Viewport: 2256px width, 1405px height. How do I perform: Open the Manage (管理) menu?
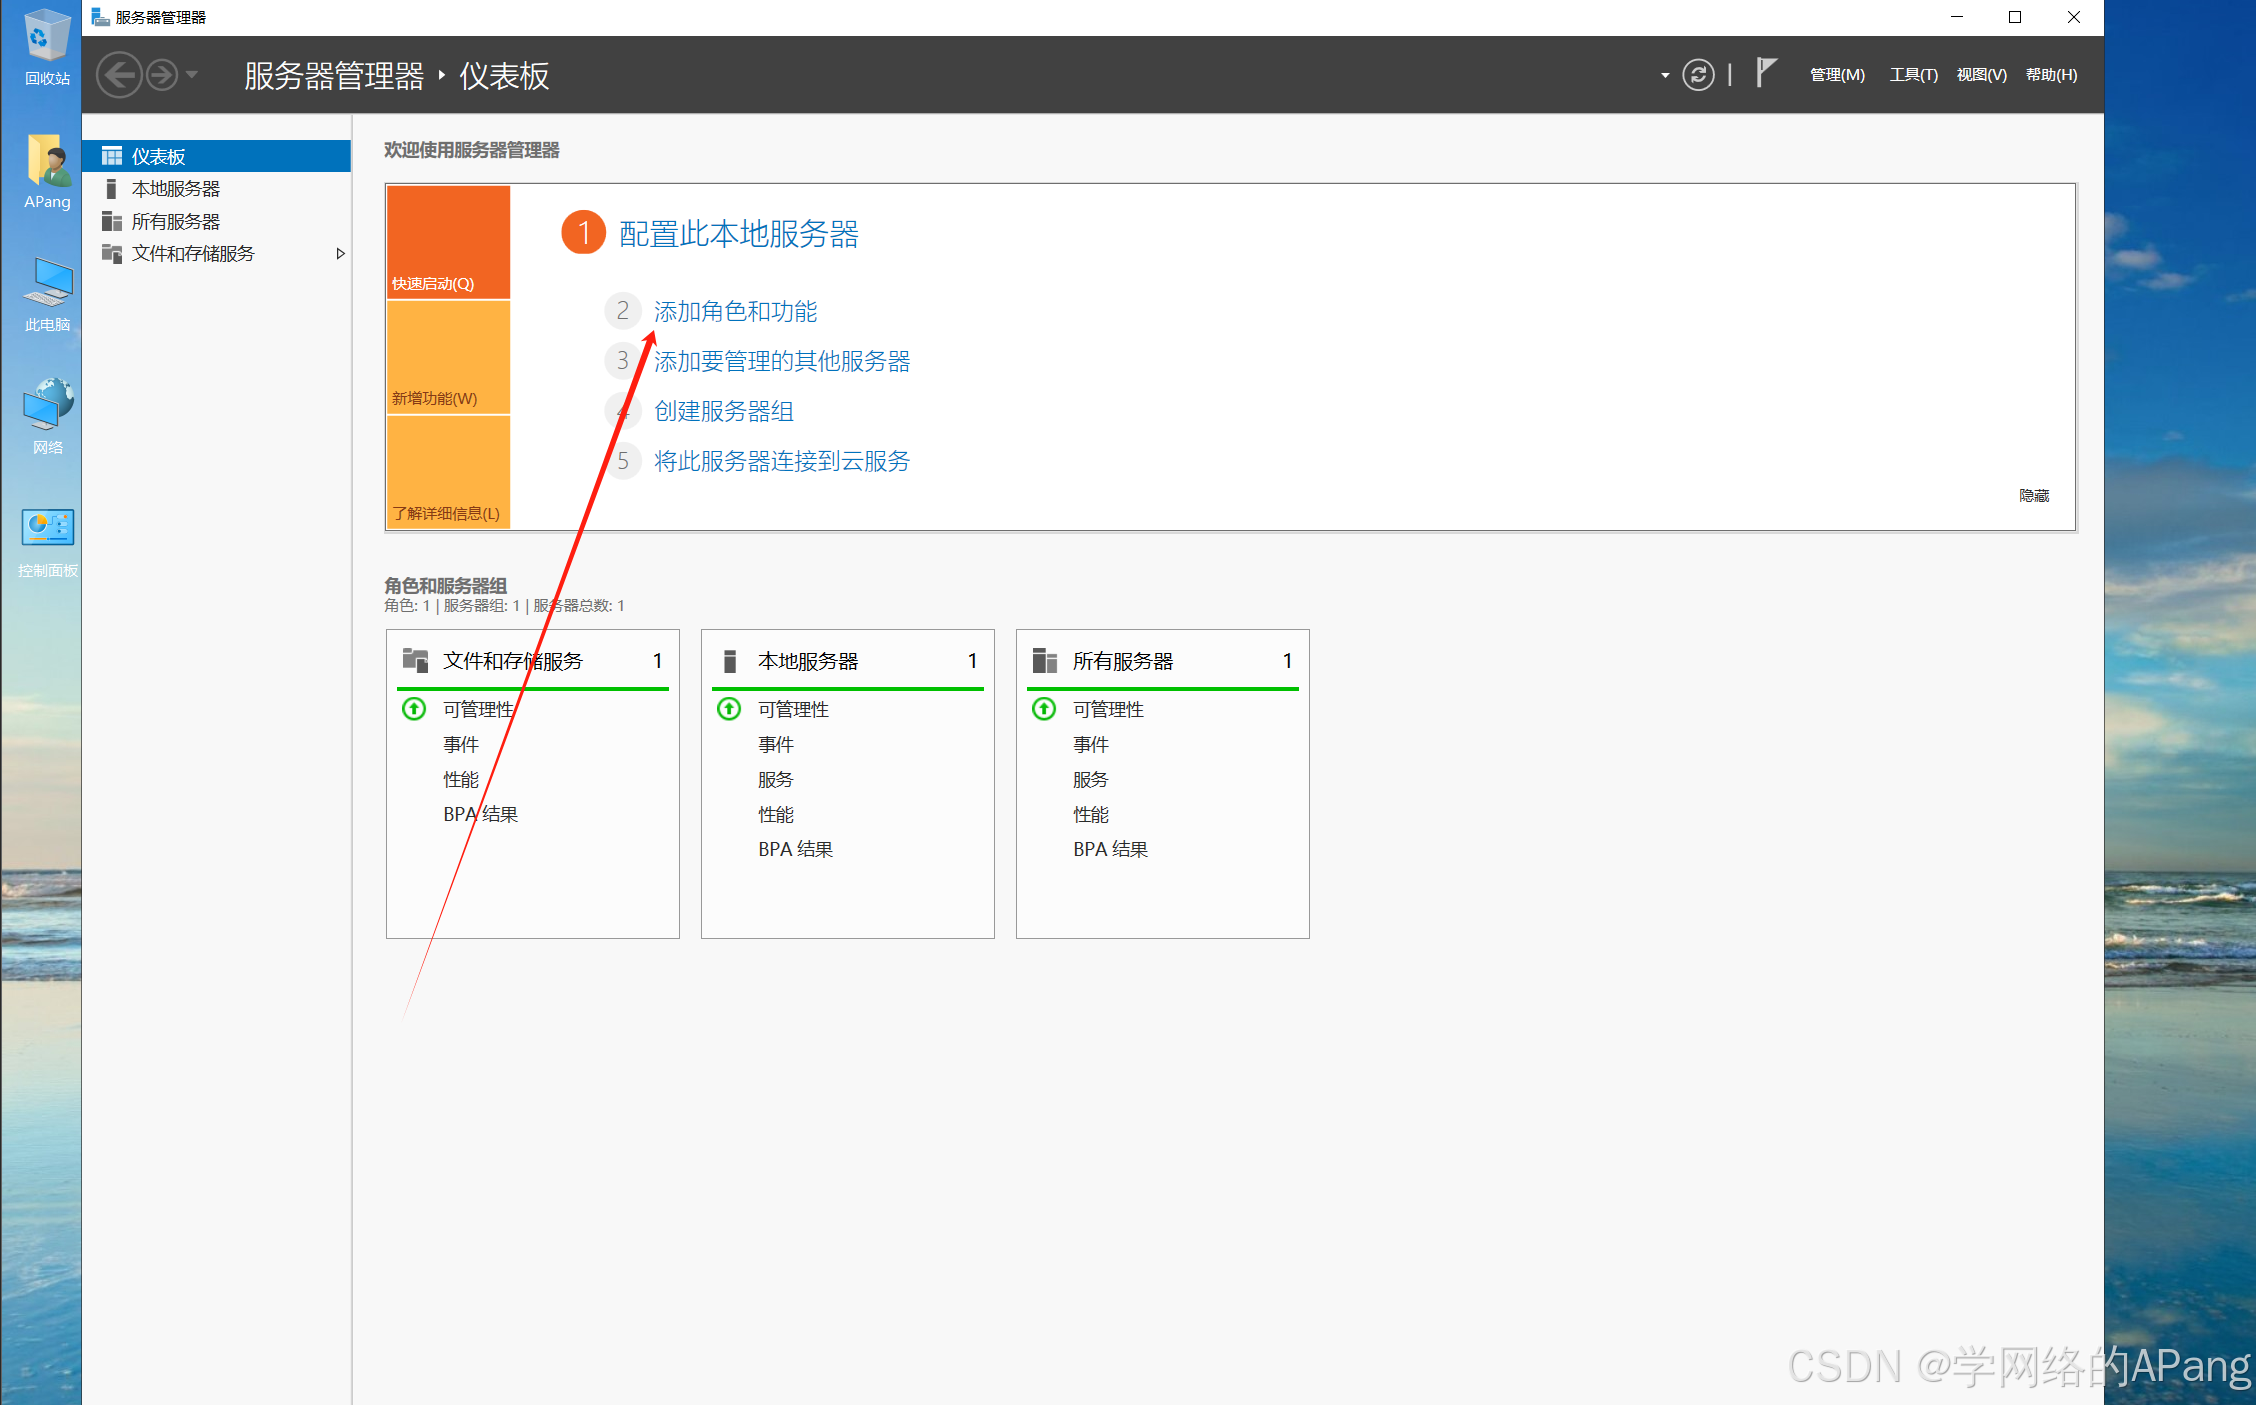tap(1836, 75)
